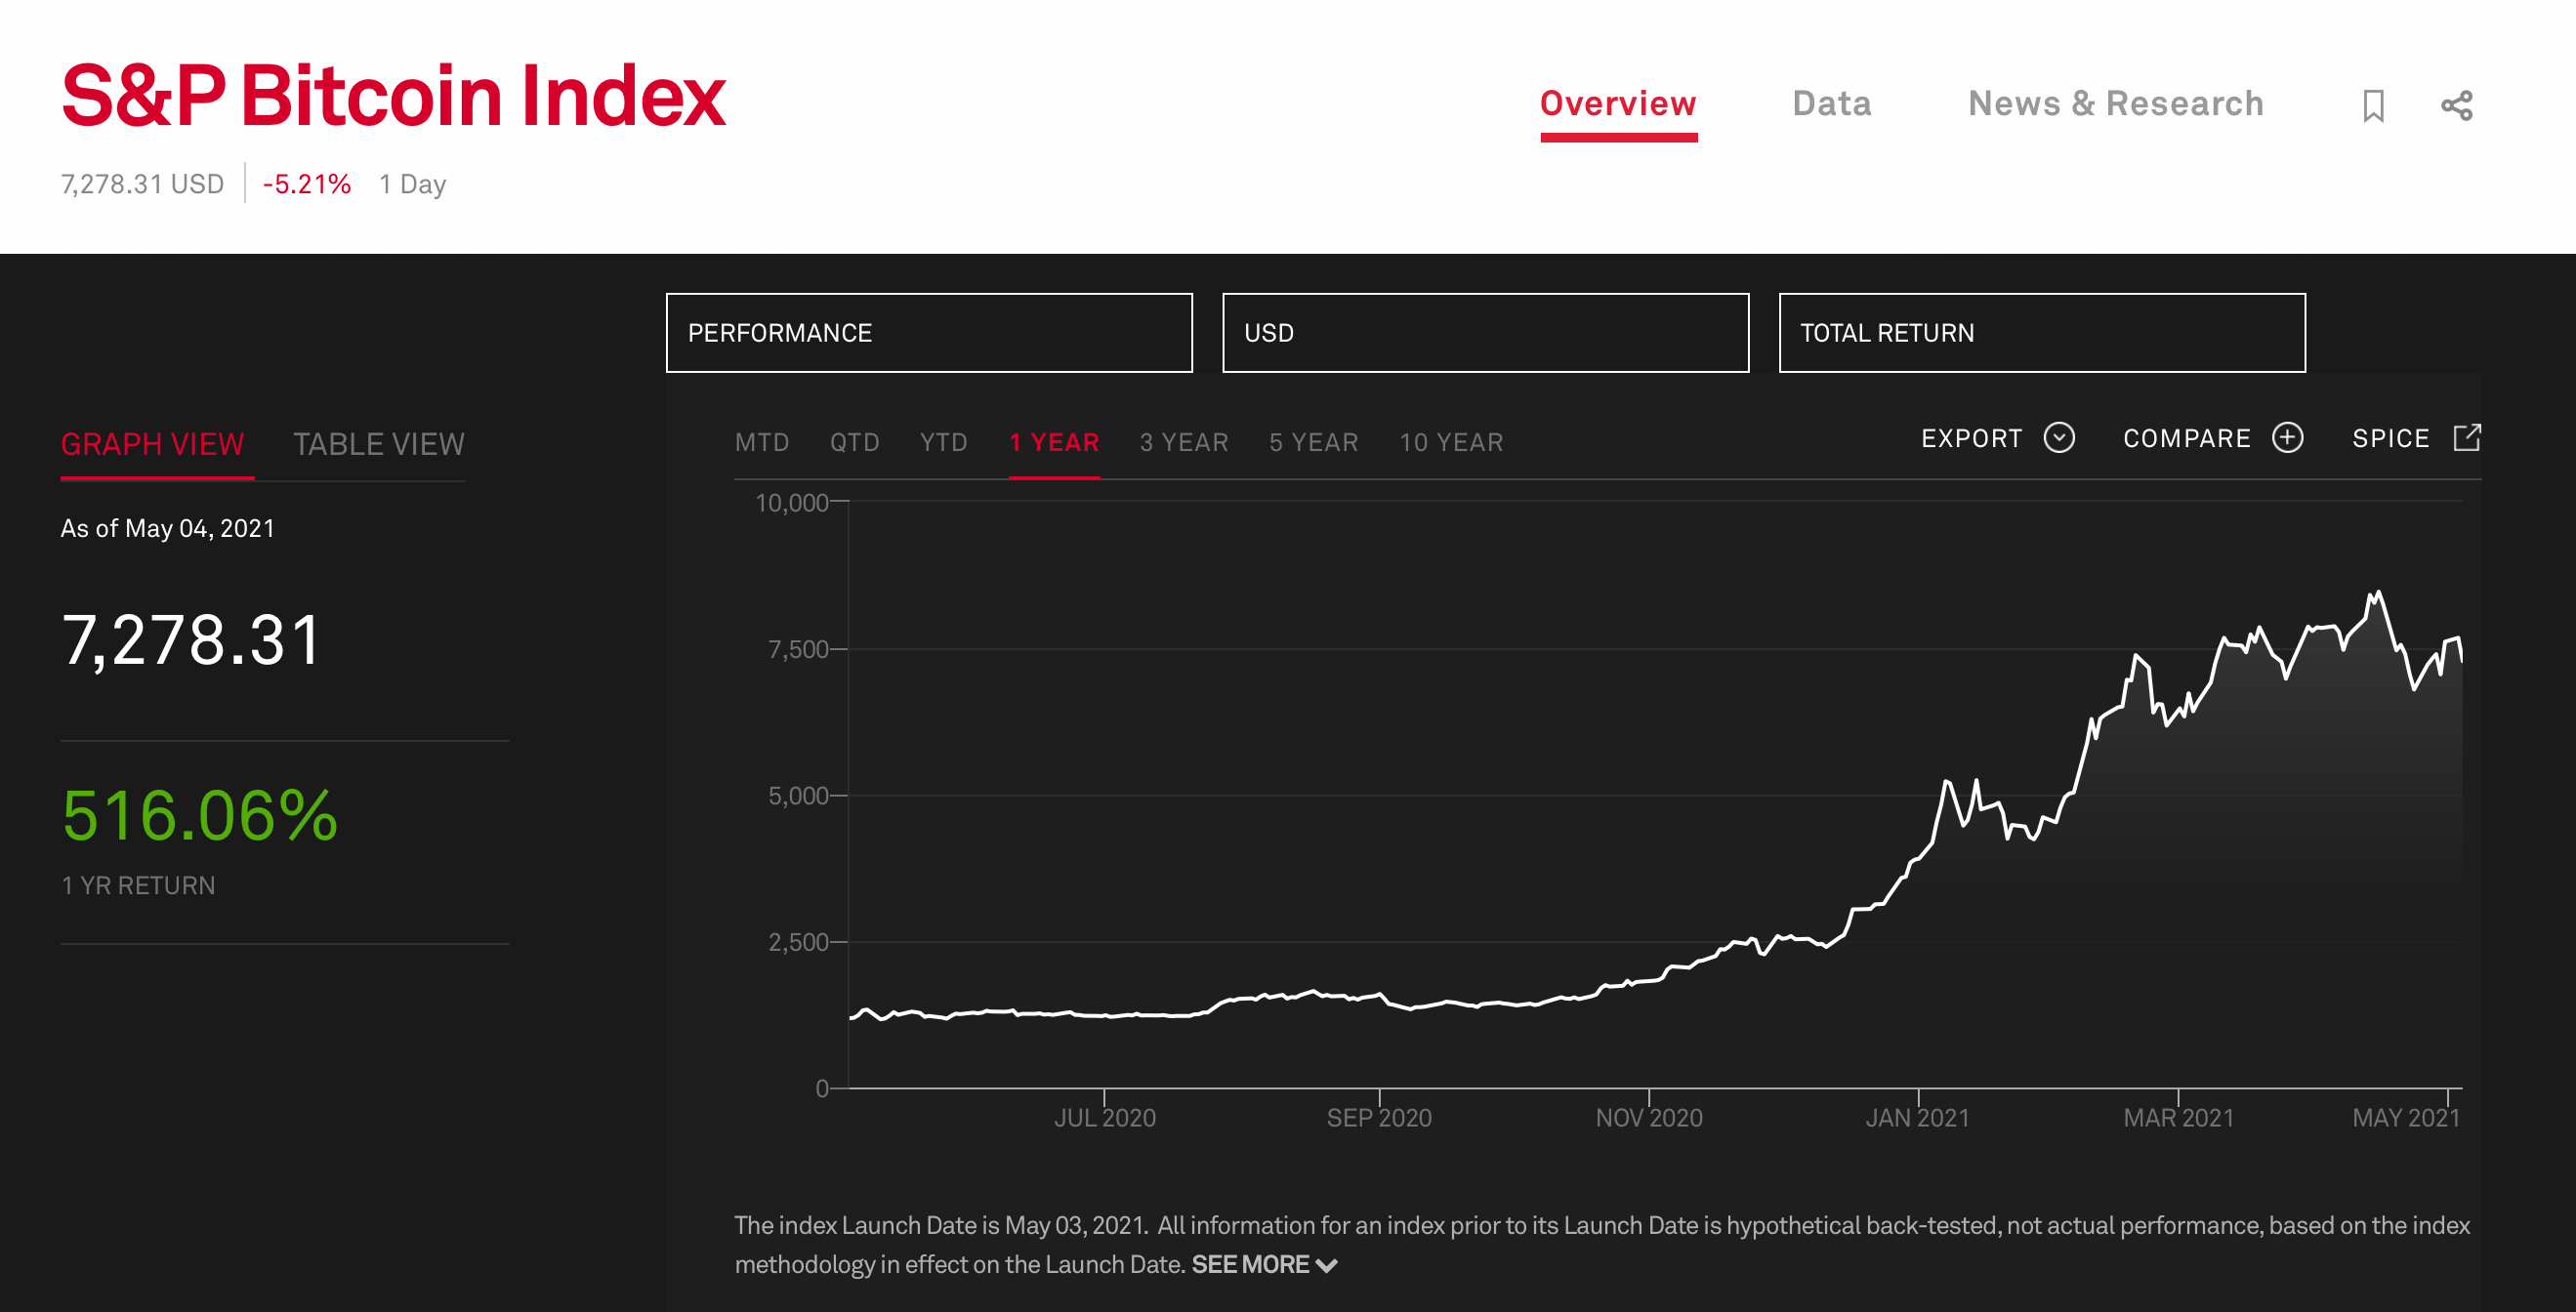Screen dimensions: 2576x1312
Task: Click the 7,500 y-axis label
Action: point(798,649)
